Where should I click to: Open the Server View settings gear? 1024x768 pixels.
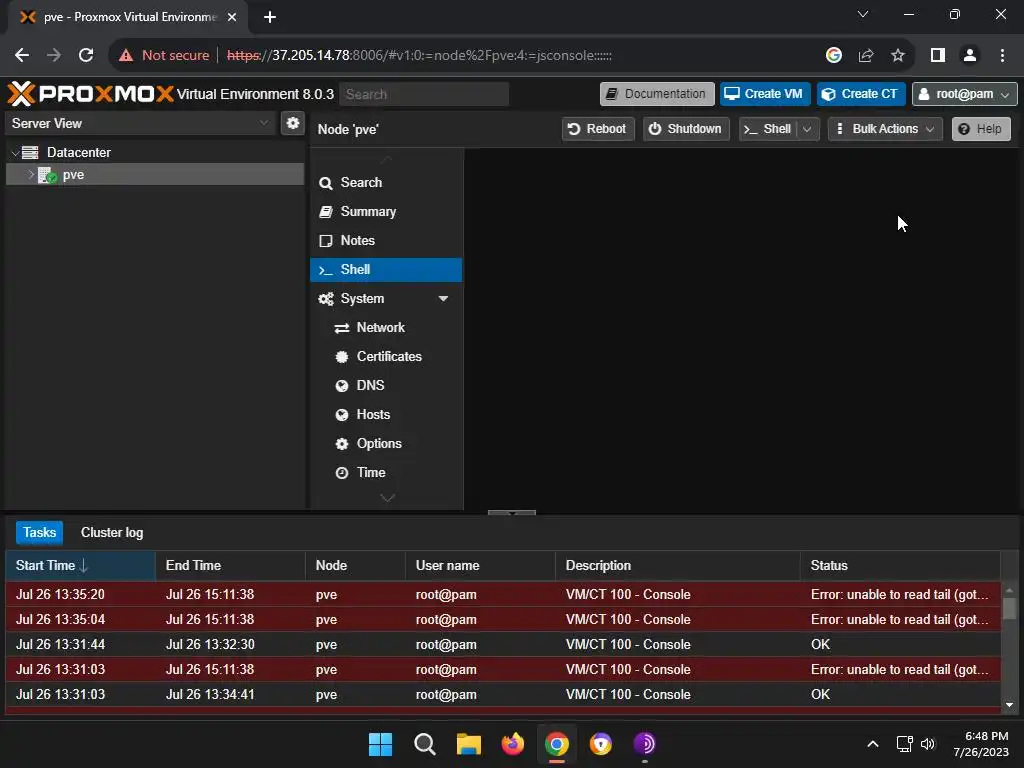coord(293,123)
